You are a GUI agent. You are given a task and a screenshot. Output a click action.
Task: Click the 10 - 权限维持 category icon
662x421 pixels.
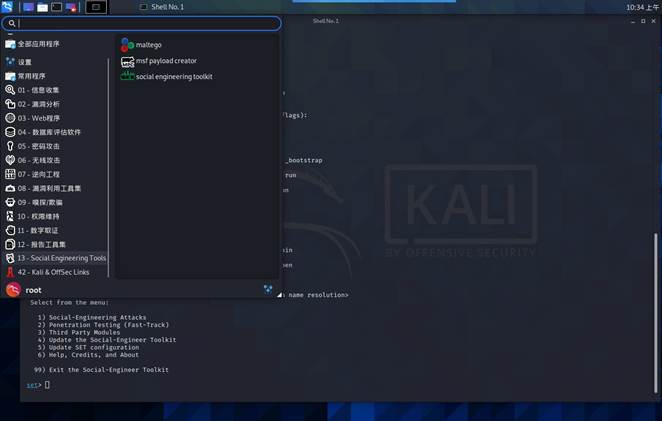tap(10, 216)
